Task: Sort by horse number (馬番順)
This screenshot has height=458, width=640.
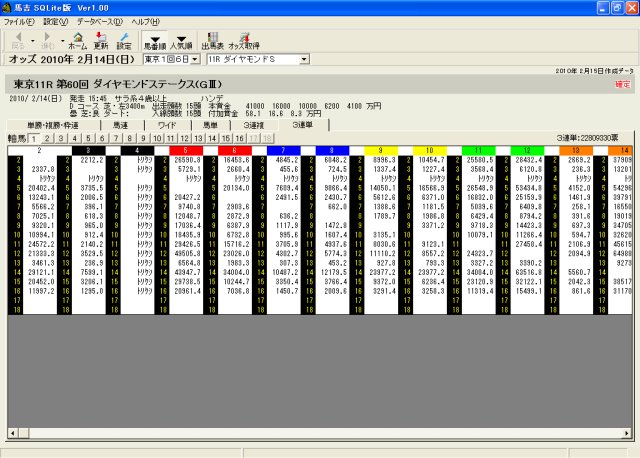Action: pyautogui.click(x=155, y=42)
